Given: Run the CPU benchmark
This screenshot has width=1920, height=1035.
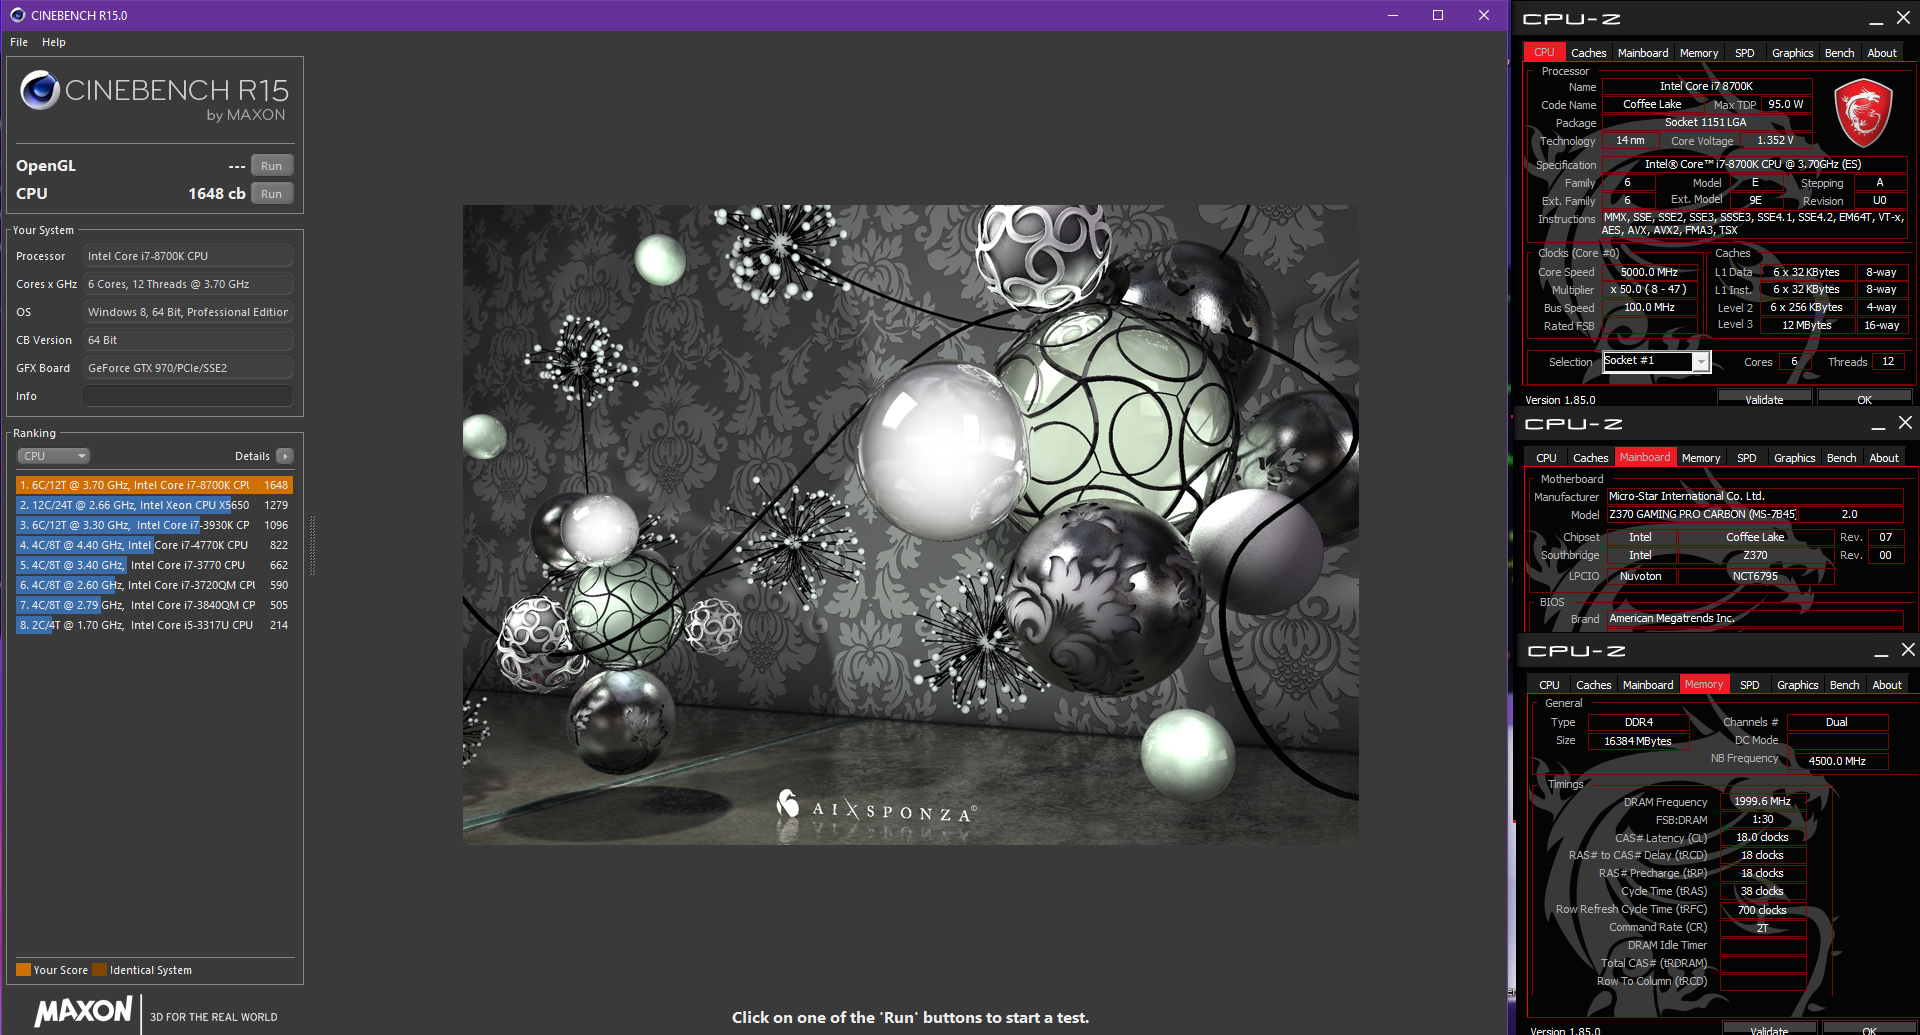Looking at the screenshot, I should 272,194.
